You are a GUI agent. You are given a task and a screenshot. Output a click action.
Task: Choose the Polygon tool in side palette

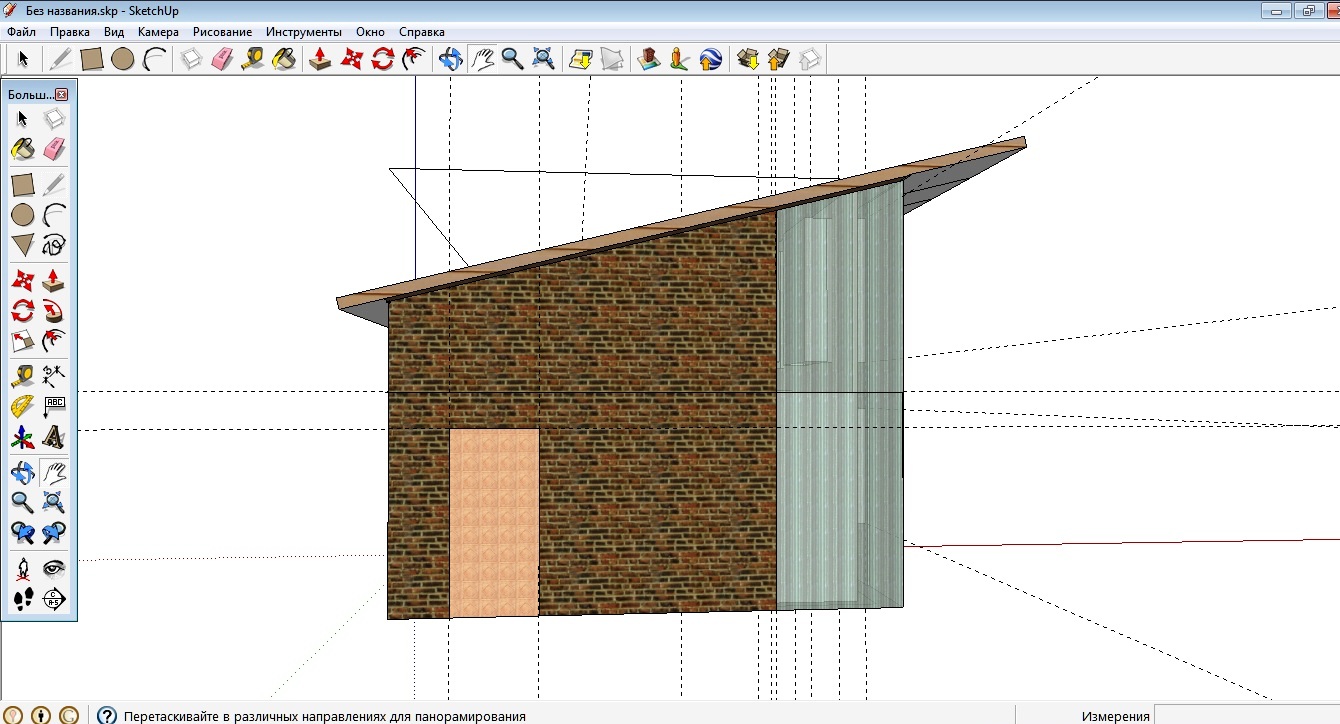[x=22, y=245]
